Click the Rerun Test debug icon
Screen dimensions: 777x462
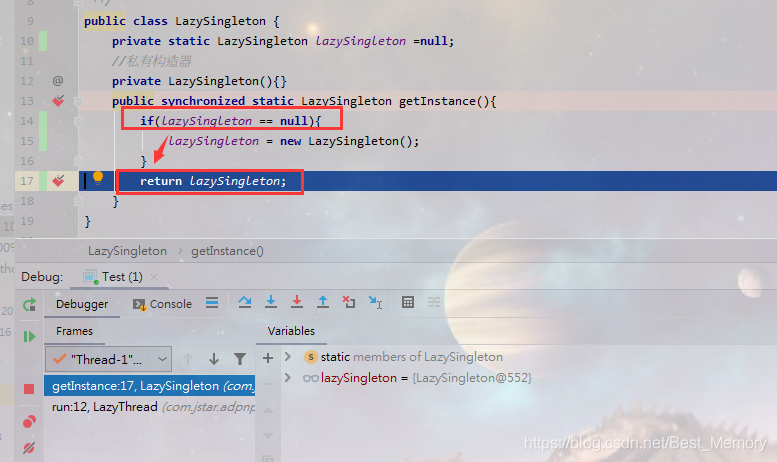click(x=30, y=304)
